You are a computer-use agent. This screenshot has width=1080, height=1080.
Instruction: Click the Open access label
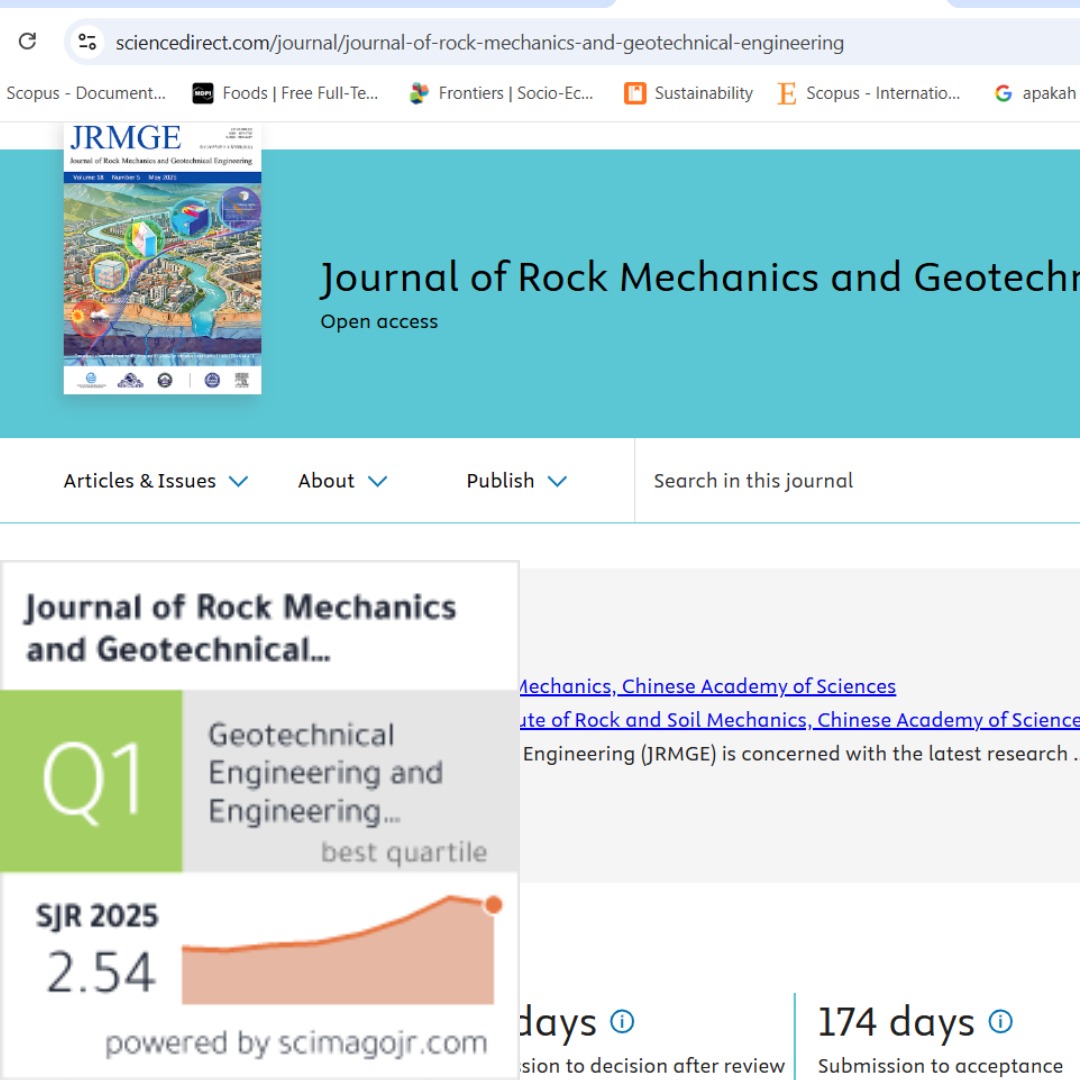click(379, 322)
